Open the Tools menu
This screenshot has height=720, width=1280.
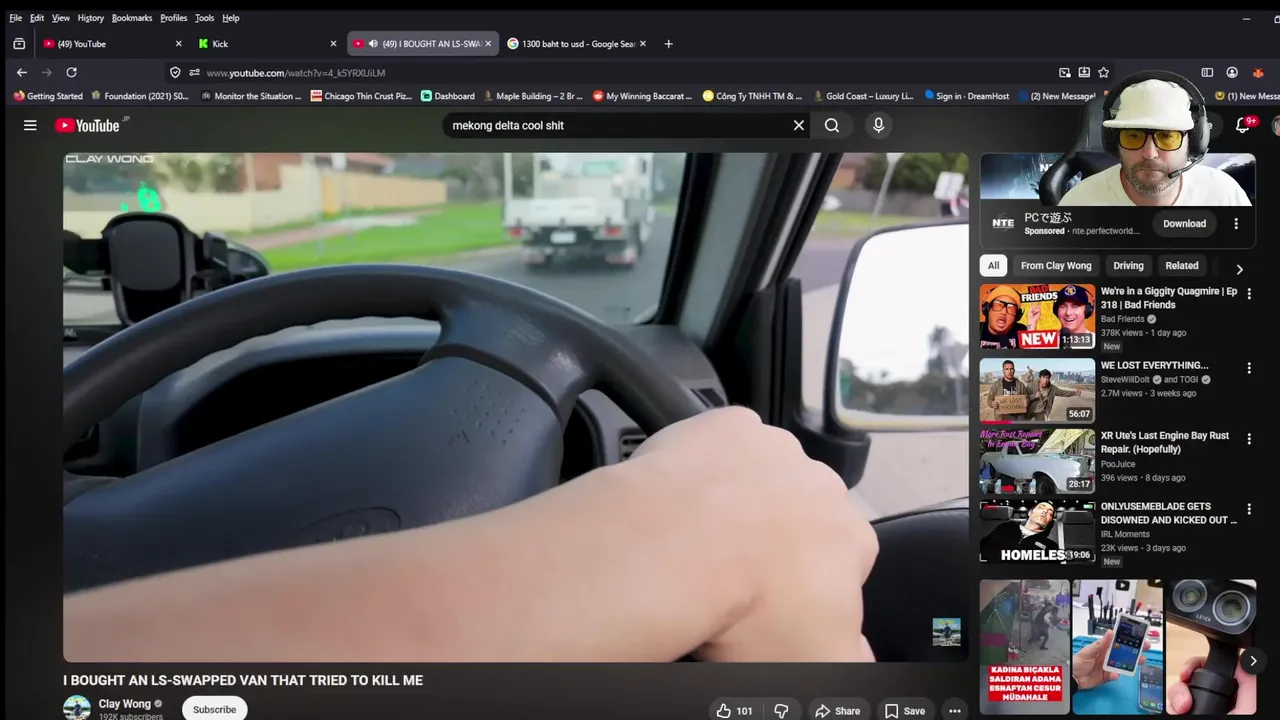pyautogui.click(x=204, y=18)
